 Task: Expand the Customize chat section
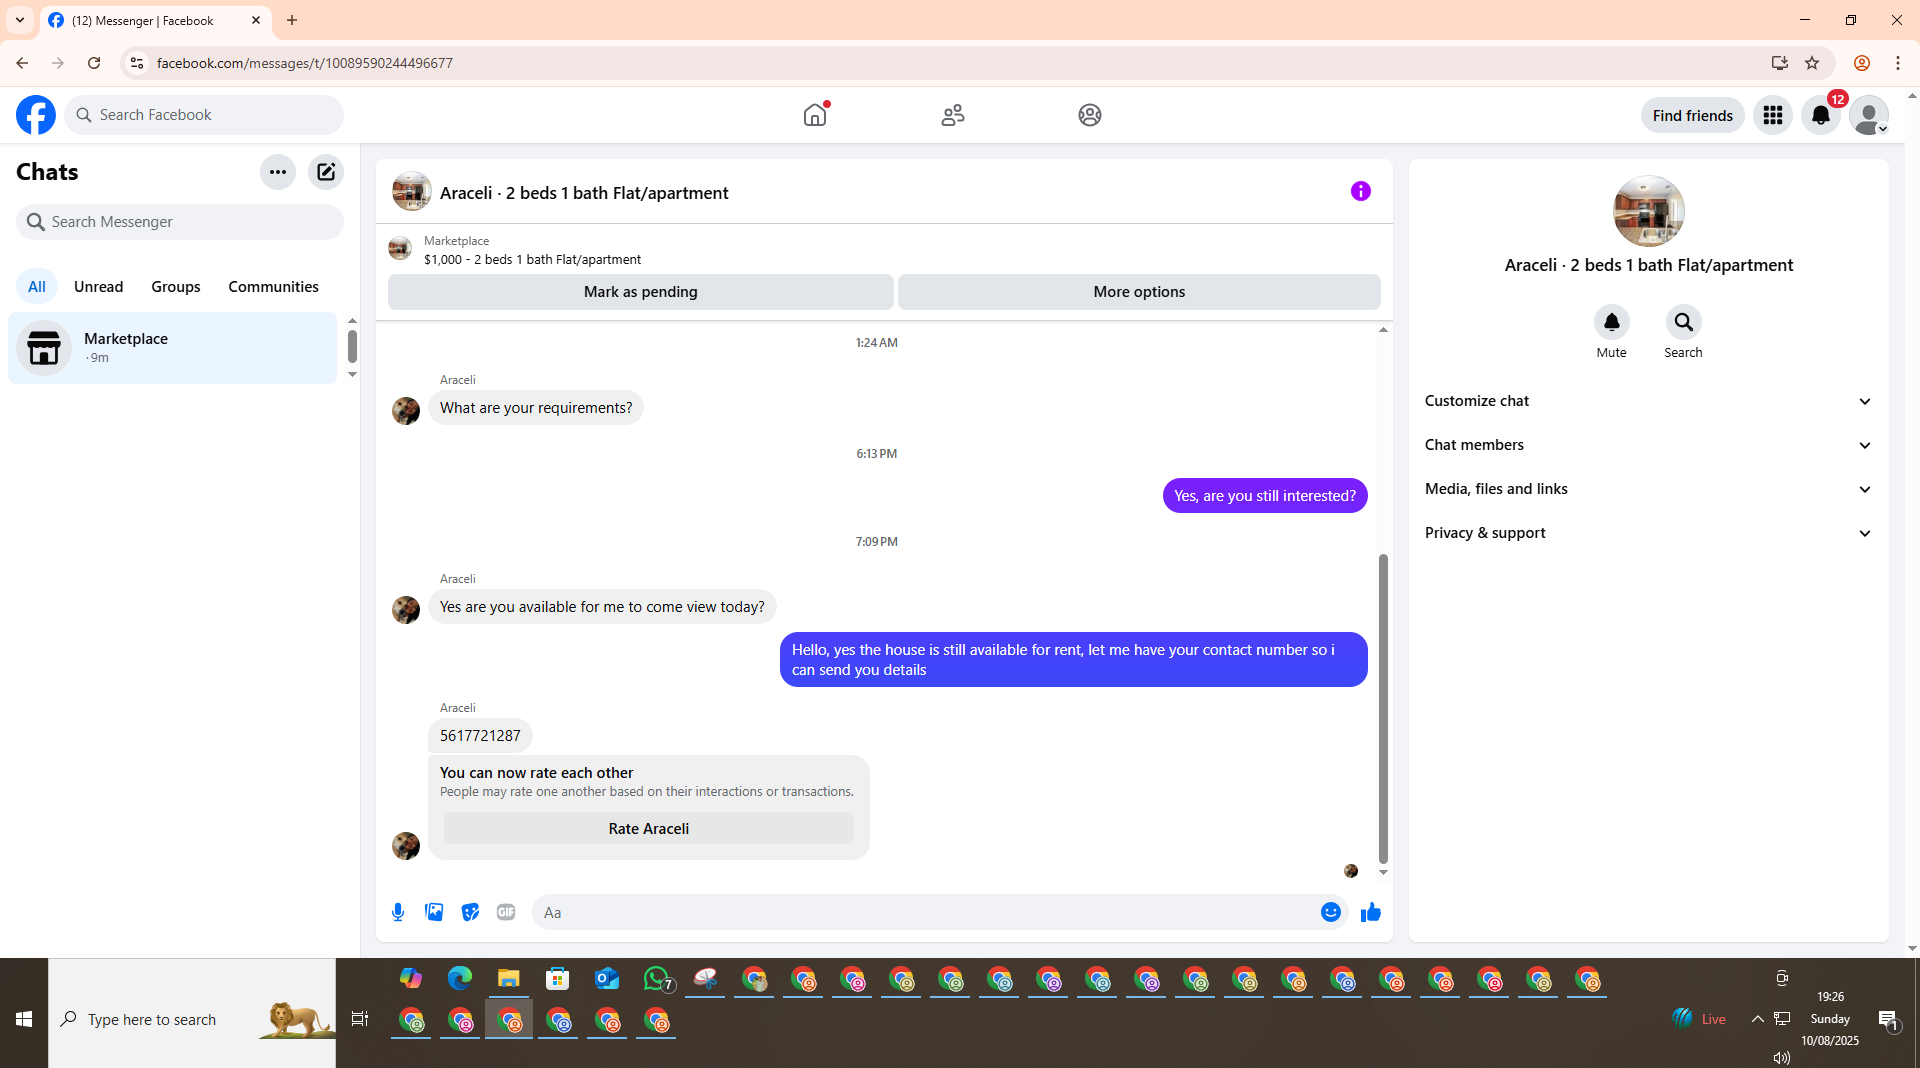[x=1648, y=401]
